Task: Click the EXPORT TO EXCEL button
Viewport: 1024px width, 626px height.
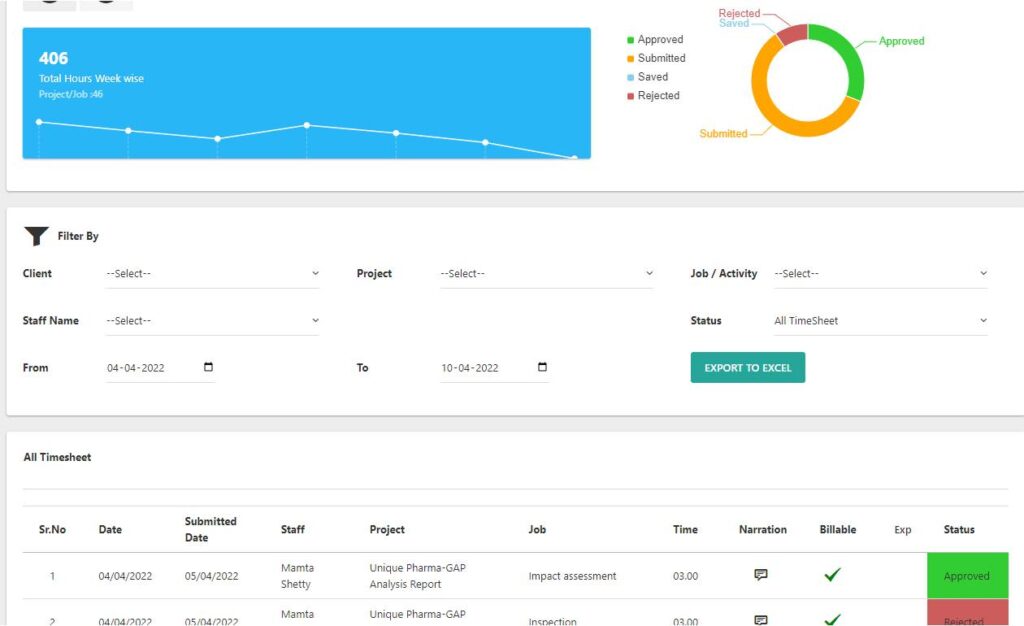Action: click(747, 367)
